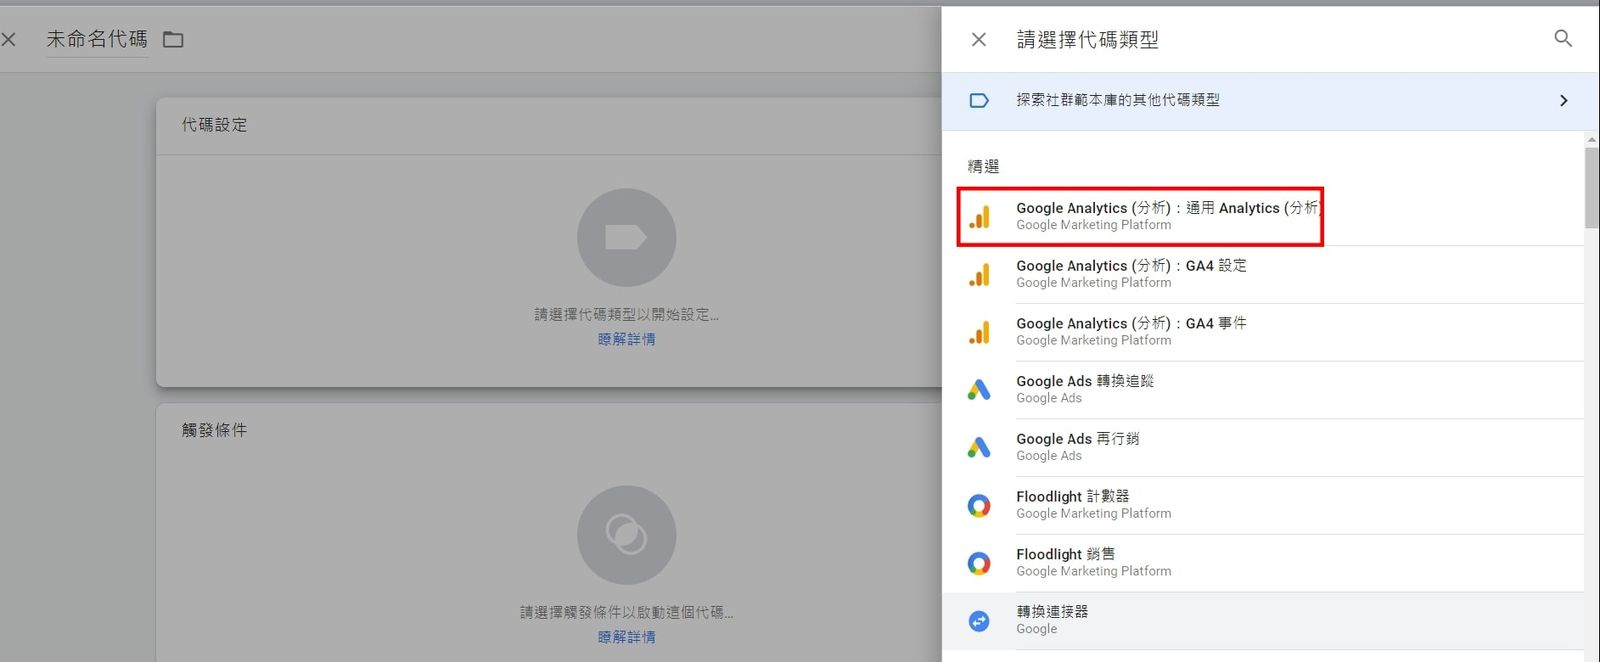Click the tag outline icon in community gallery row
Screen dimensions: 1600x662
click(979, 100)
